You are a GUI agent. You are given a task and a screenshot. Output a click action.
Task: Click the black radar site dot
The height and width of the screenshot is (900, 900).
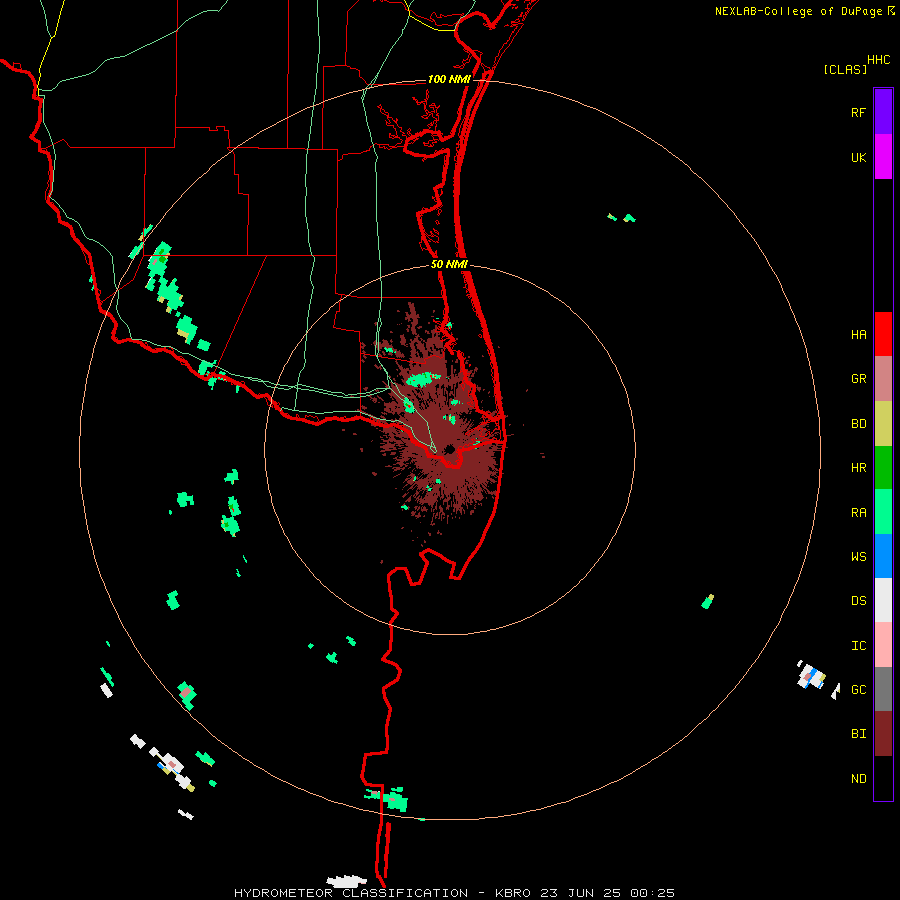[x=450, y=449]
